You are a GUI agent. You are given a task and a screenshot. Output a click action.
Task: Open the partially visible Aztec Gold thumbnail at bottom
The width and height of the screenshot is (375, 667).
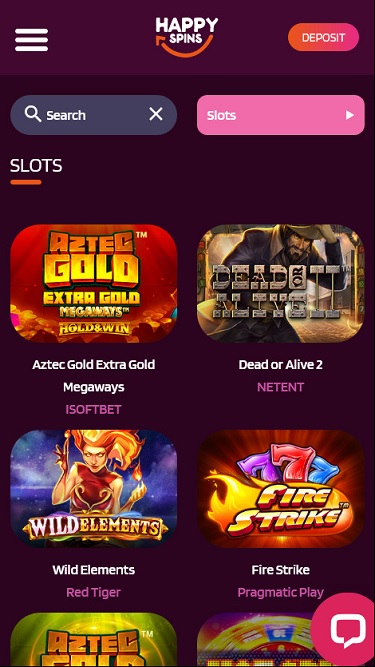(x=94, y=640)
